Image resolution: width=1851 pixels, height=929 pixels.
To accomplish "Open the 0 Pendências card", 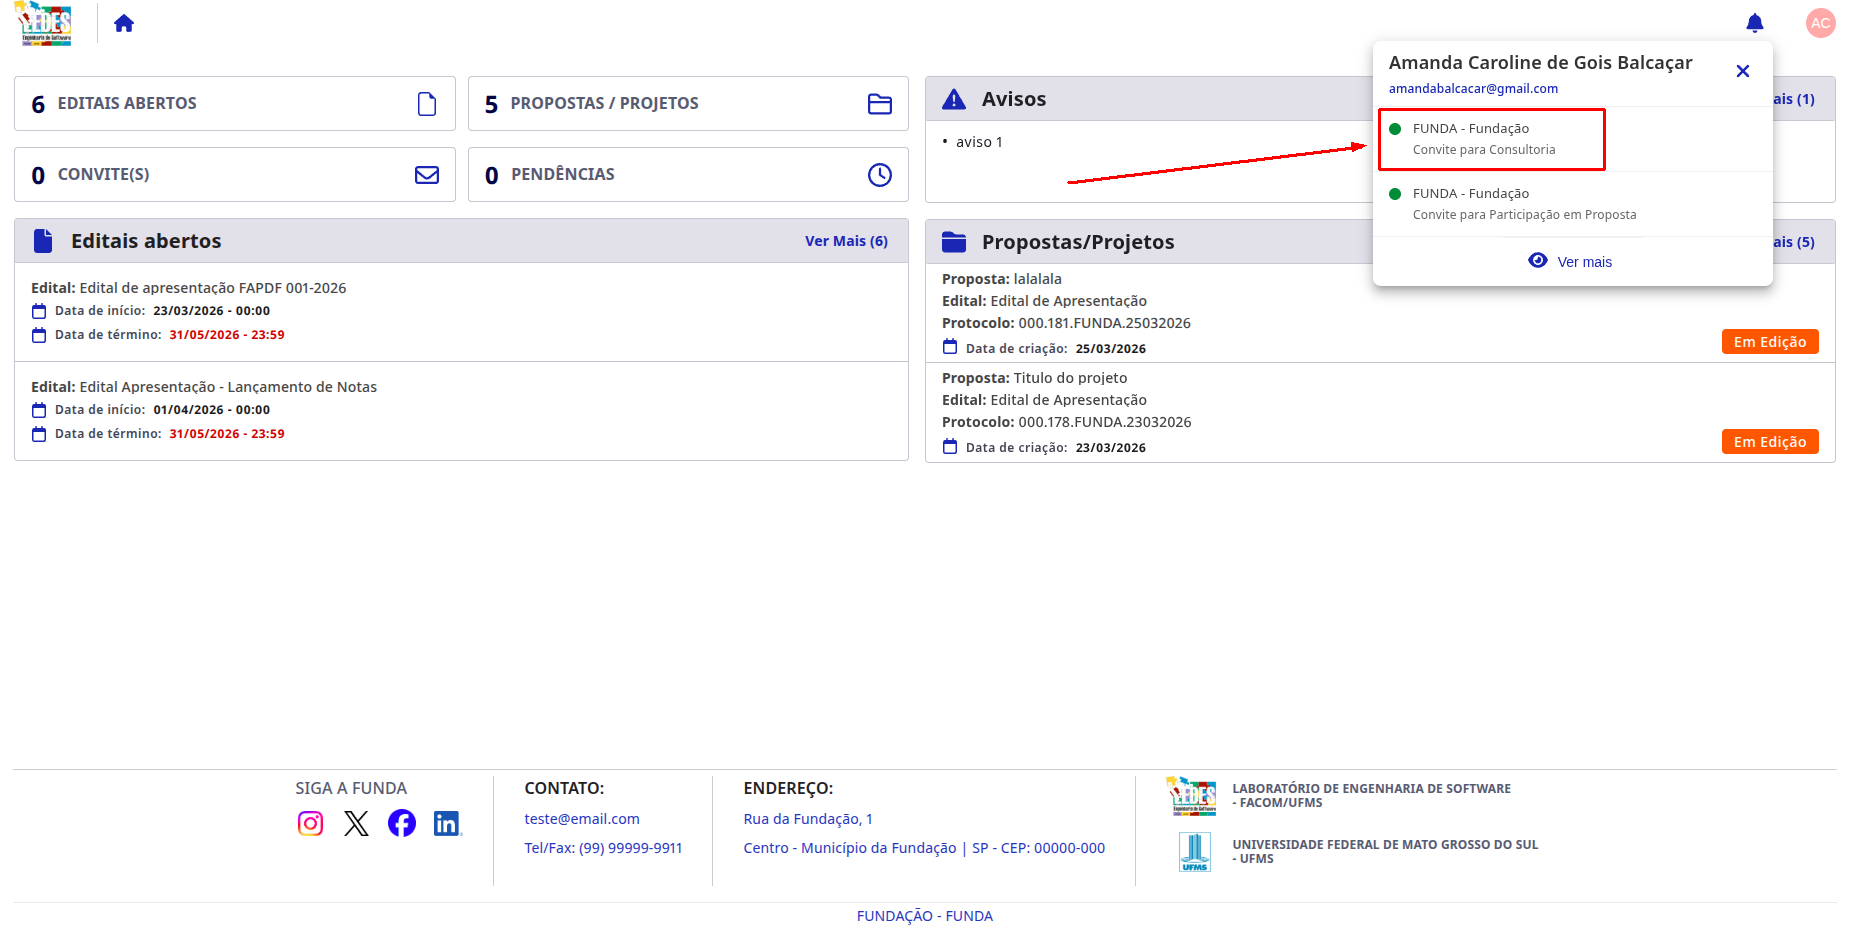I will point(688,174).
